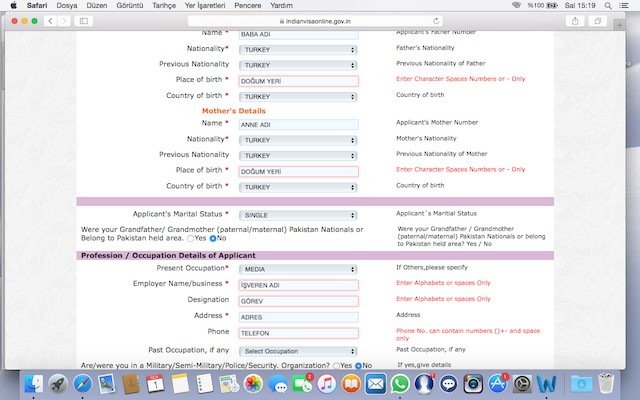Open the Yardım menu
Image resolution: width=640 pixels, height=400 pixels.
pos(281,5)
